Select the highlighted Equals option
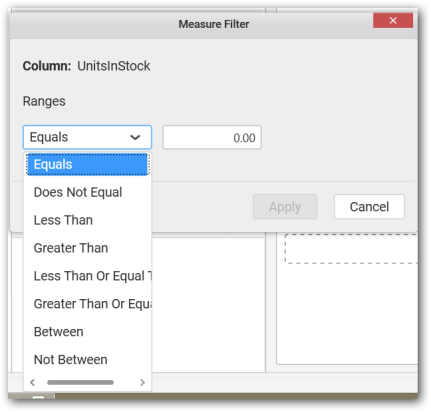The width and height of the screenshot is (431, 412). point(87,164)
